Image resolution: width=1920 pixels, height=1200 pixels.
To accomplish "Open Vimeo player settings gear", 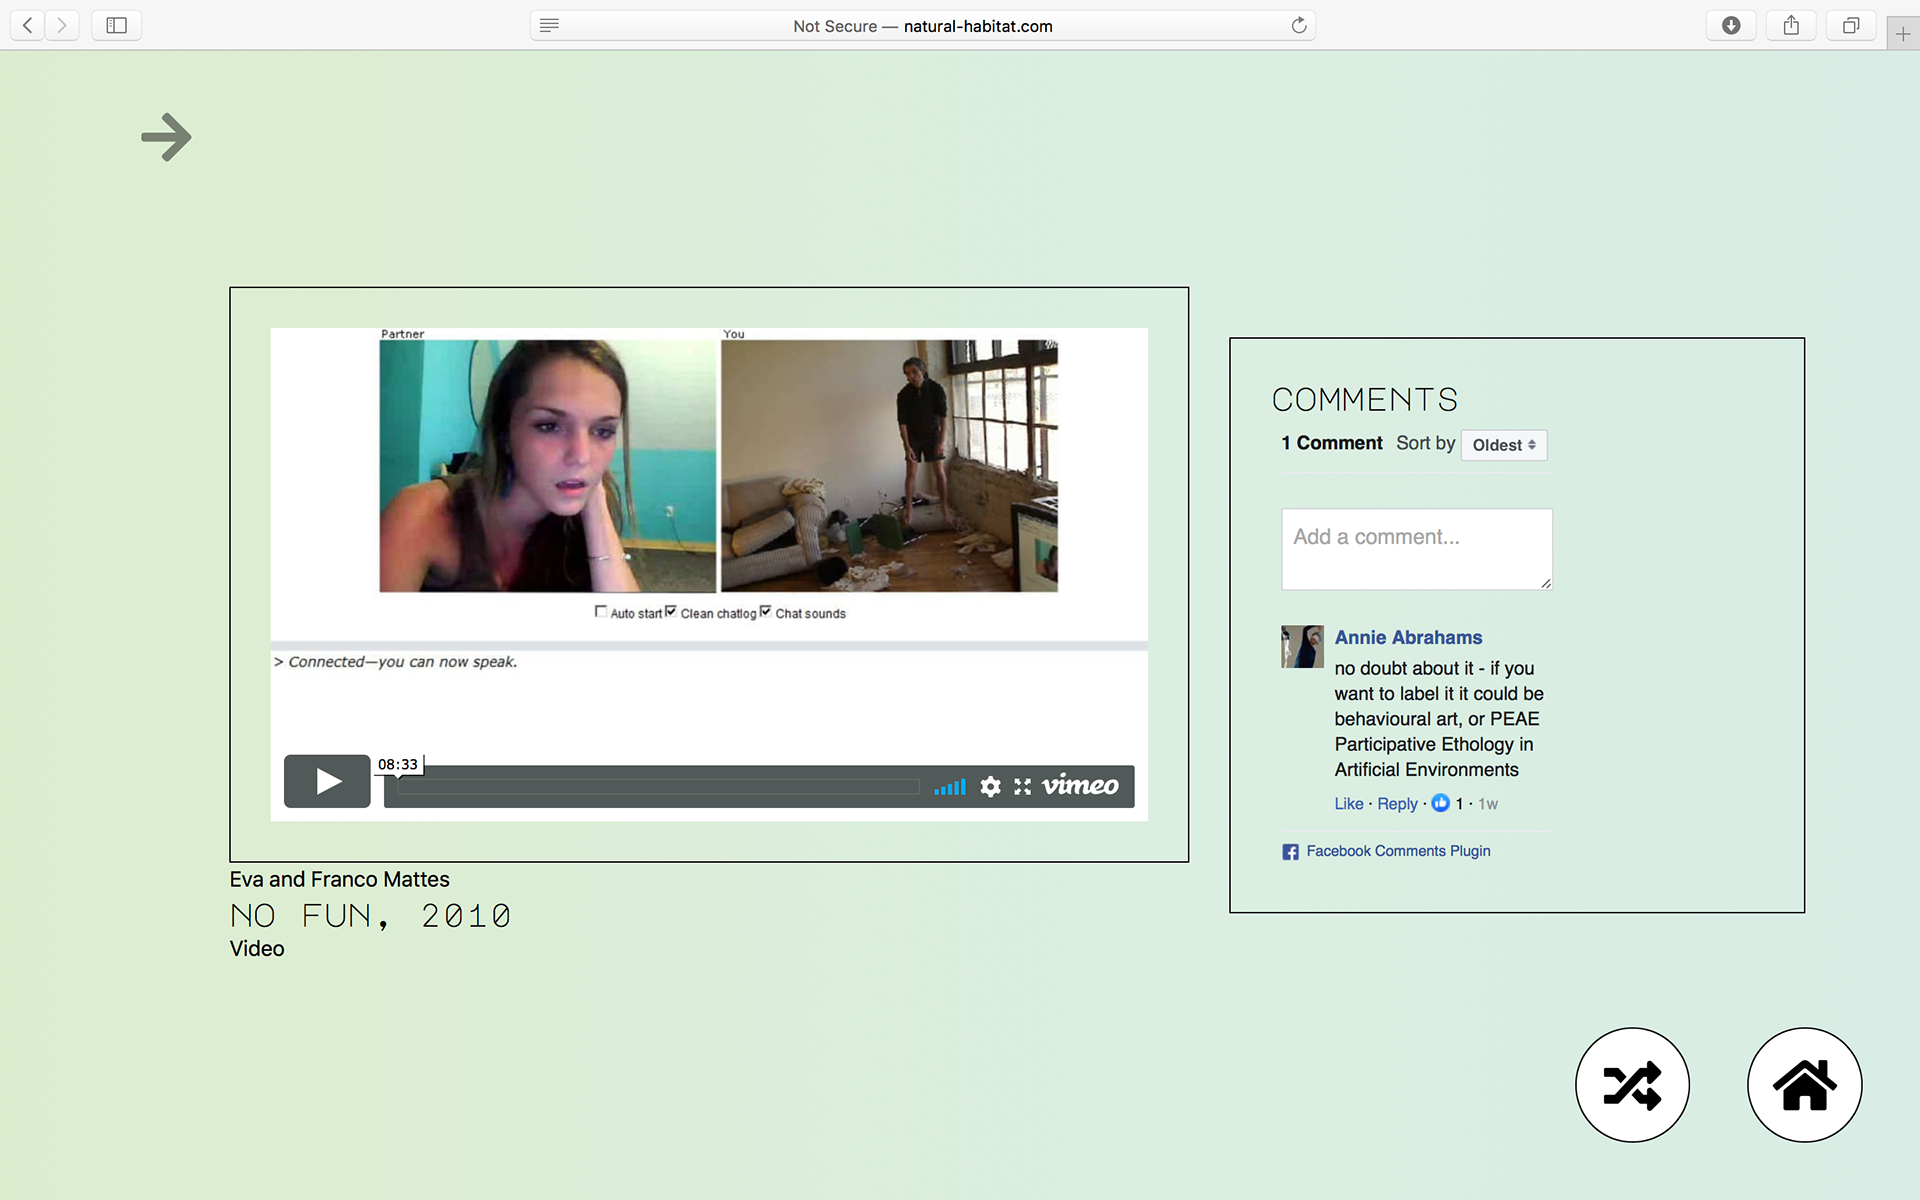I will pos(990,787).
